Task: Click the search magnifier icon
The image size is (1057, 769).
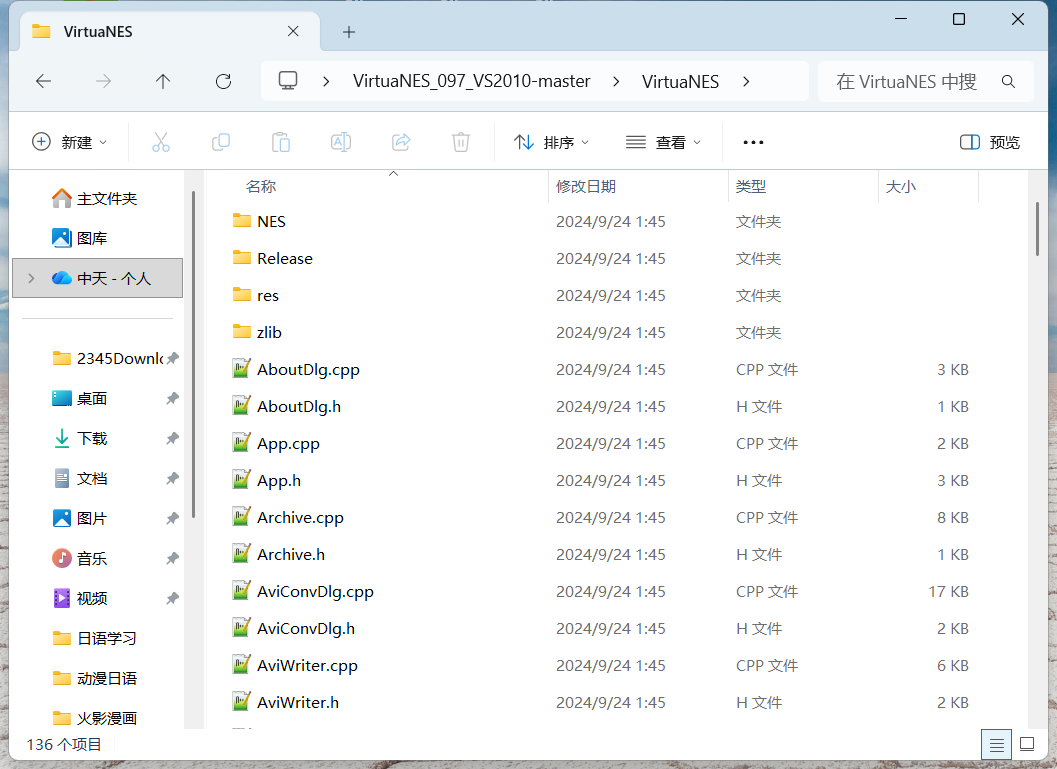Action: [x=1008, y=82]
